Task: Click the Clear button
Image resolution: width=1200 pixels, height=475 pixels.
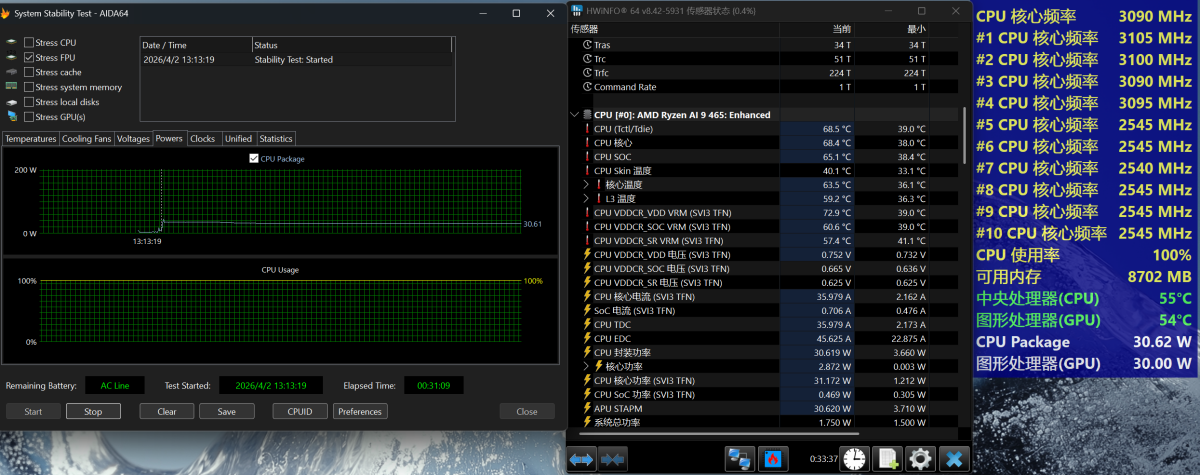Action: point(167,411)
